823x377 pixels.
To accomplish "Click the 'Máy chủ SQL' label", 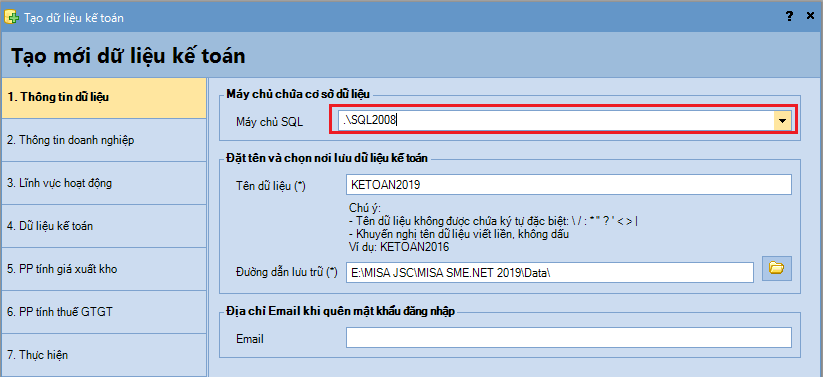I will (269, 122).
